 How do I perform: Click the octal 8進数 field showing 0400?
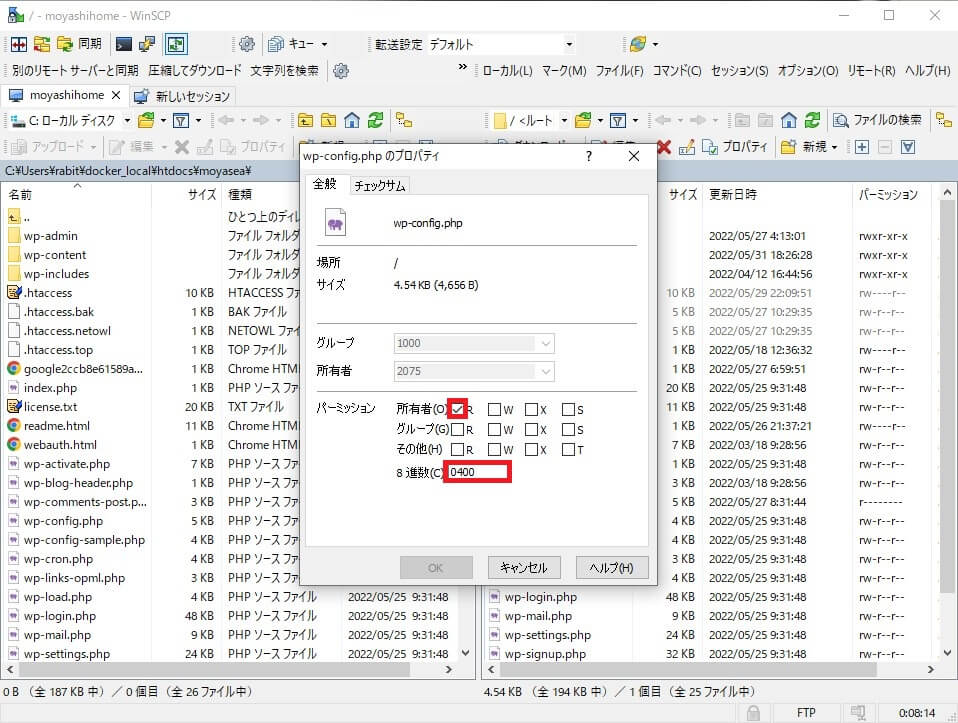(479, 471)
